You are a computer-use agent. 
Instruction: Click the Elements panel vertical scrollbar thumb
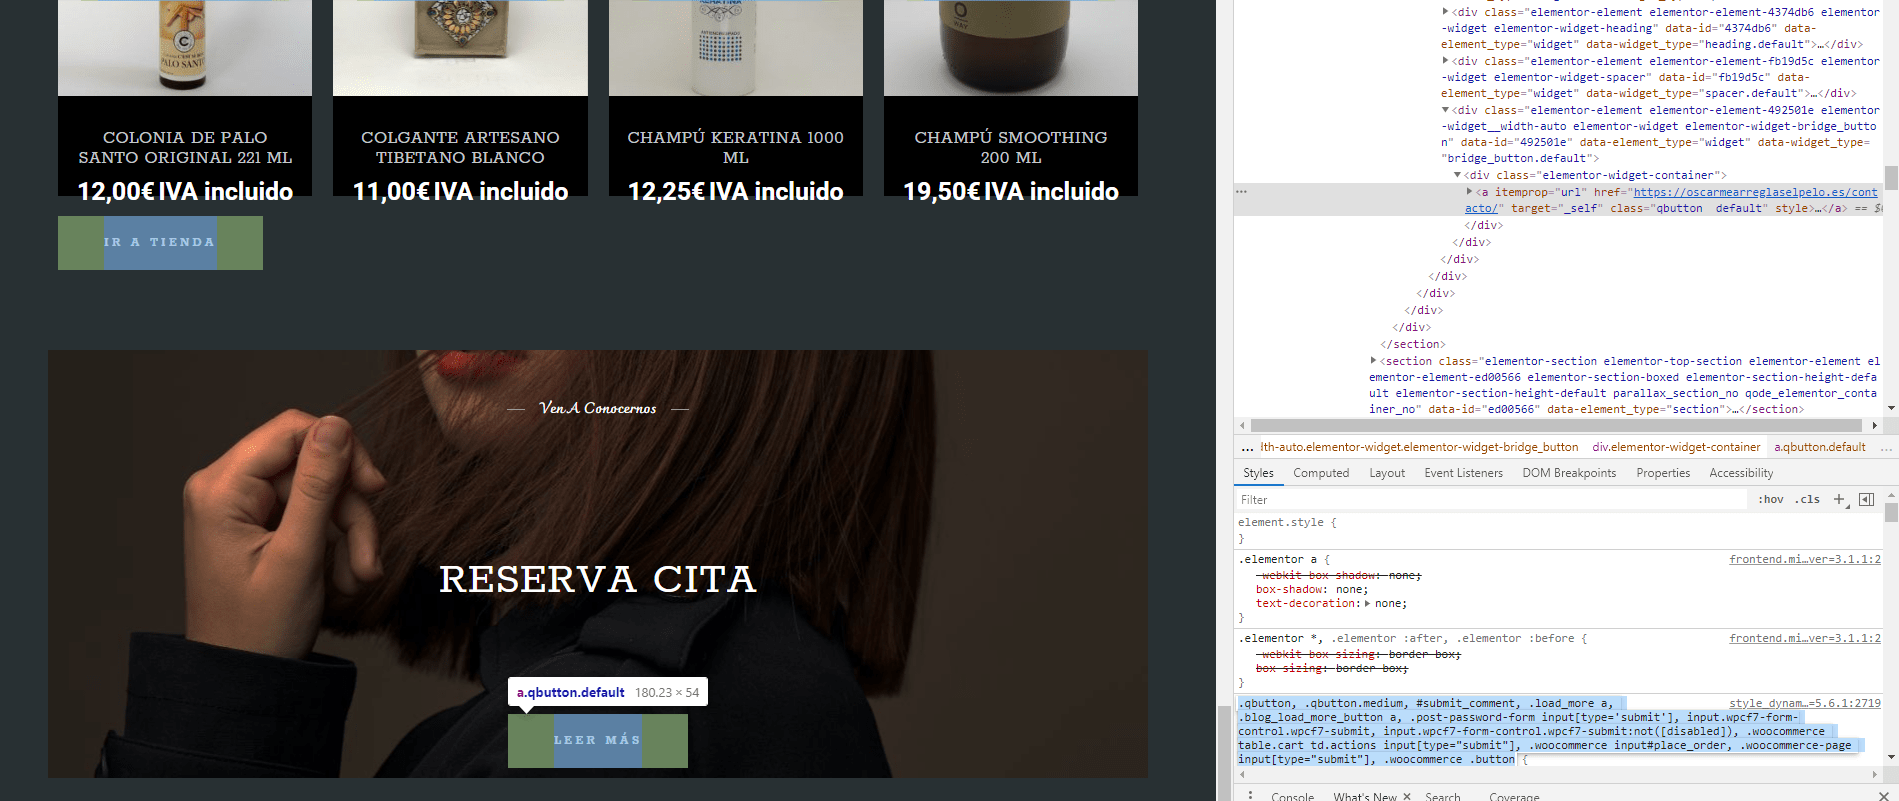tap(1891, 178)
